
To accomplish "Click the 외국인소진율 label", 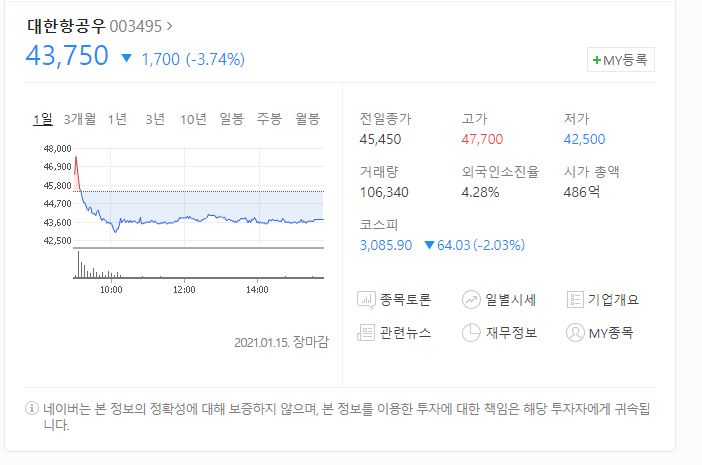I will click(500, 172).
